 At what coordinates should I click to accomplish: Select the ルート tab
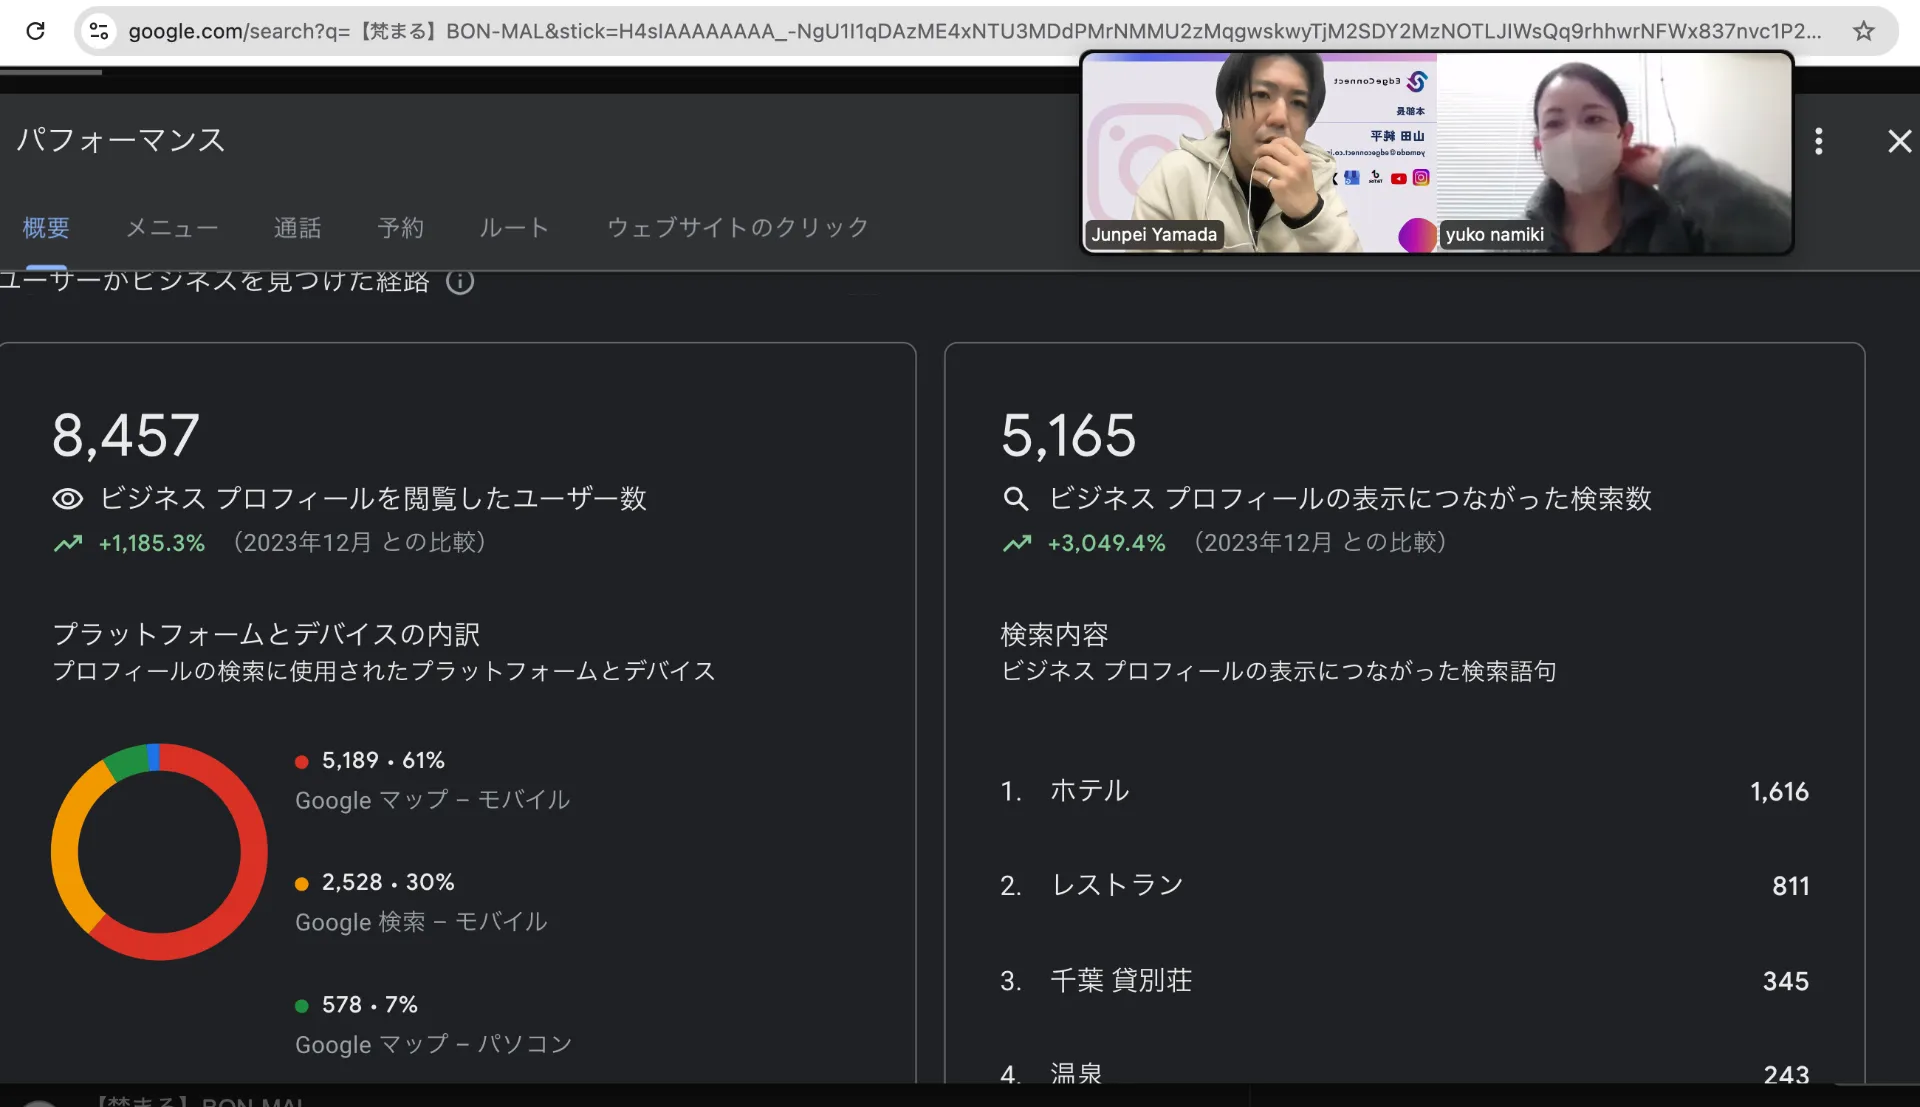[x=514, y=228]
